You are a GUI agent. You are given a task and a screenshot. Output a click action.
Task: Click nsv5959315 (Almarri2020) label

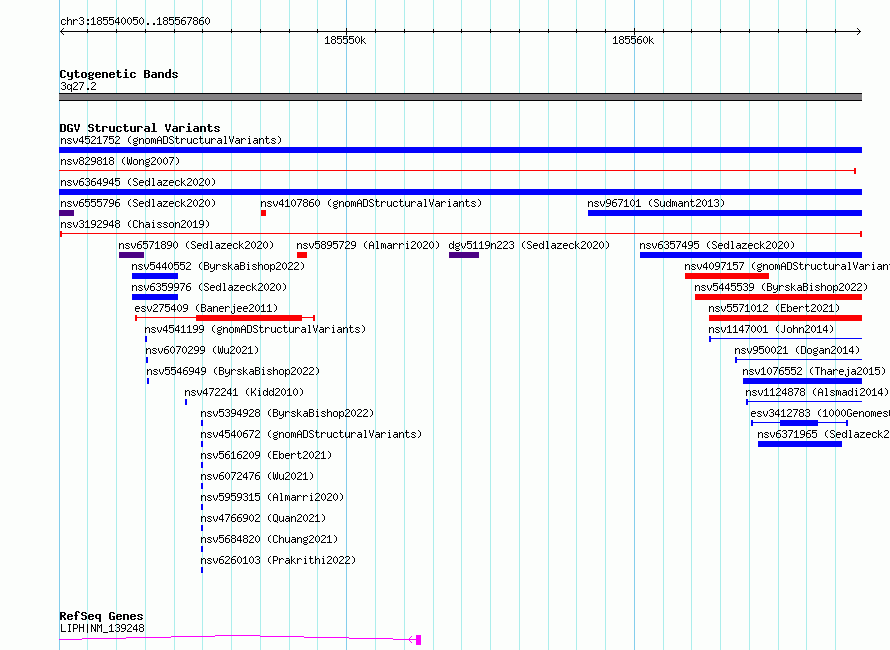(272, 497)
